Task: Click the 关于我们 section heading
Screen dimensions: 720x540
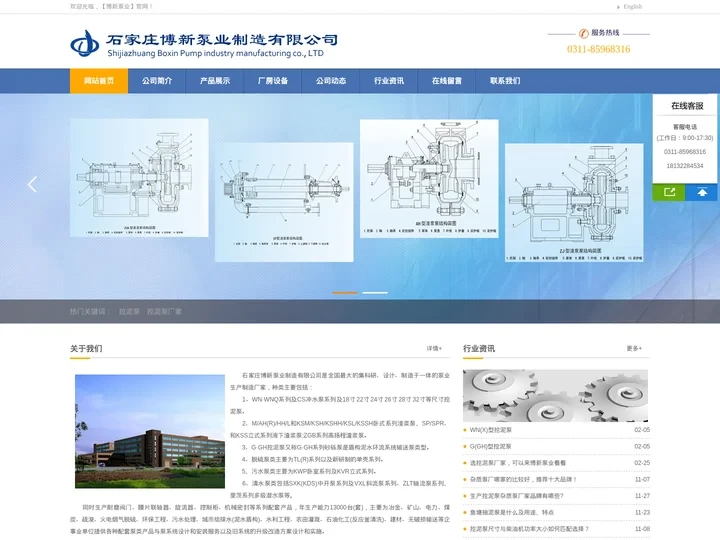Action: point(86,349)
